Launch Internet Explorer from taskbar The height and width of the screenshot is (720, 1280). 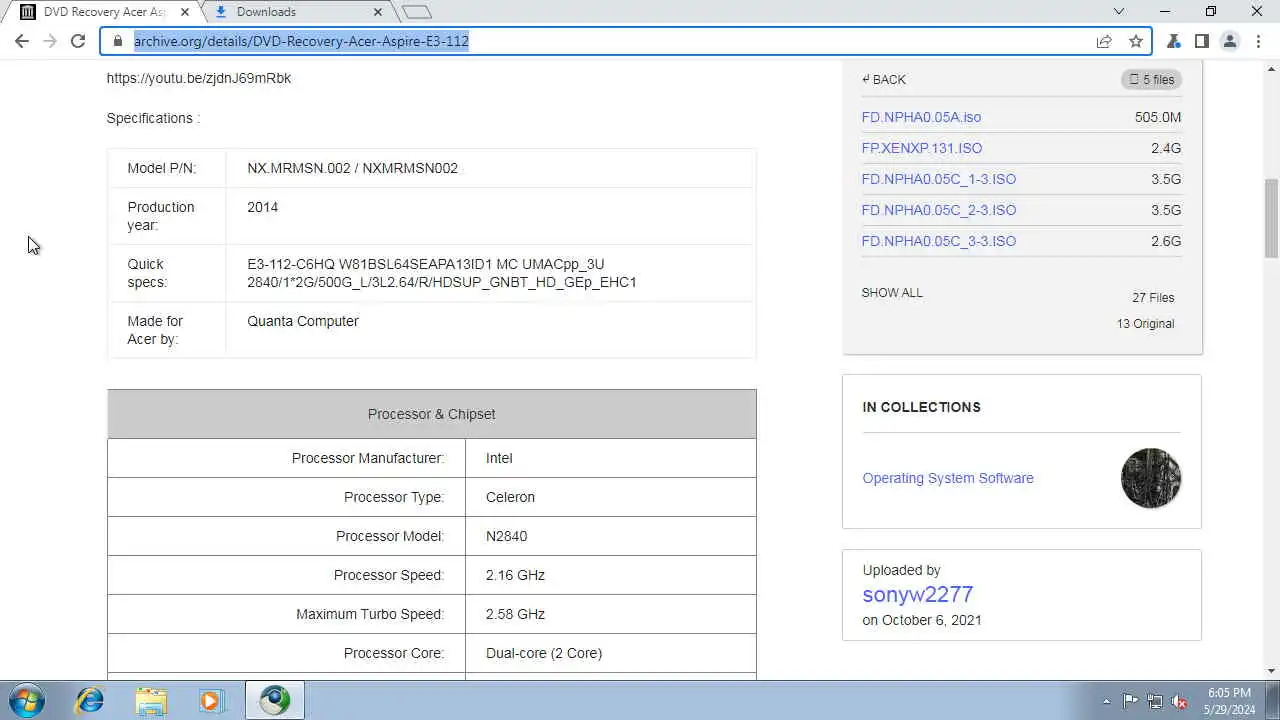pyautogui.click(x=90, y=700)
